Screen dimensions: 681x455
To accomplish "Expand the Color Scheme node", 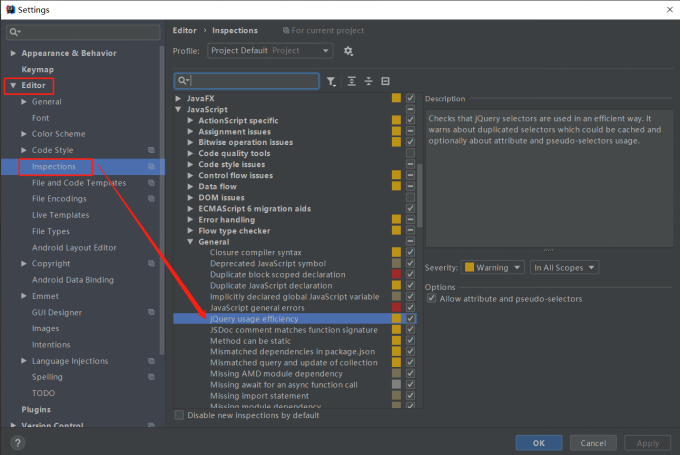I will pos(24,134).
